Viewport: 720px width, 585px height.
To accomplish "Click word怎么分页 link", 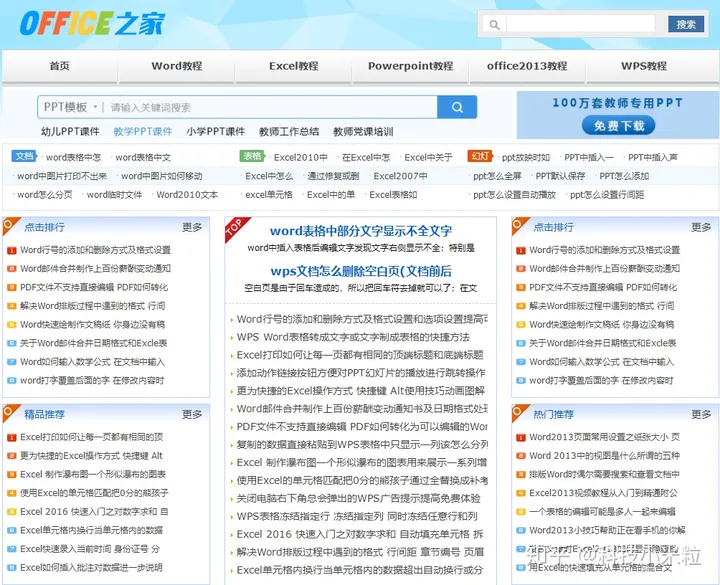I will click(45, 195).
